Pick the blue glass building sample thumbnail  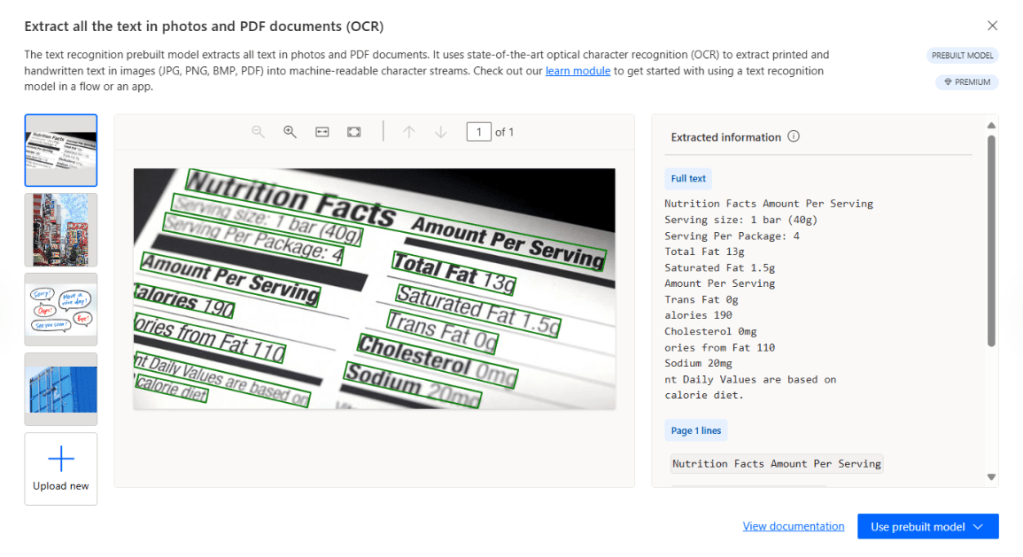pos(61,388)
